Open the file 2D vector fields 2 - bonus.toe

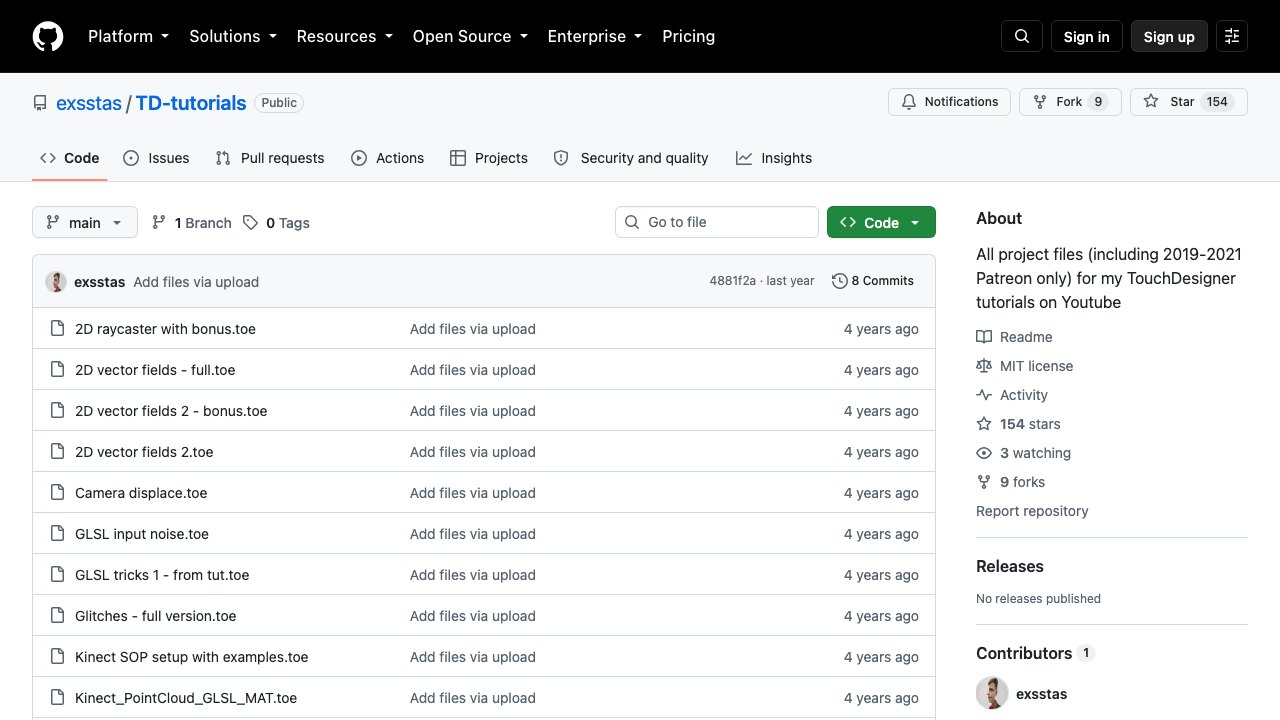[x=171, y=411]
